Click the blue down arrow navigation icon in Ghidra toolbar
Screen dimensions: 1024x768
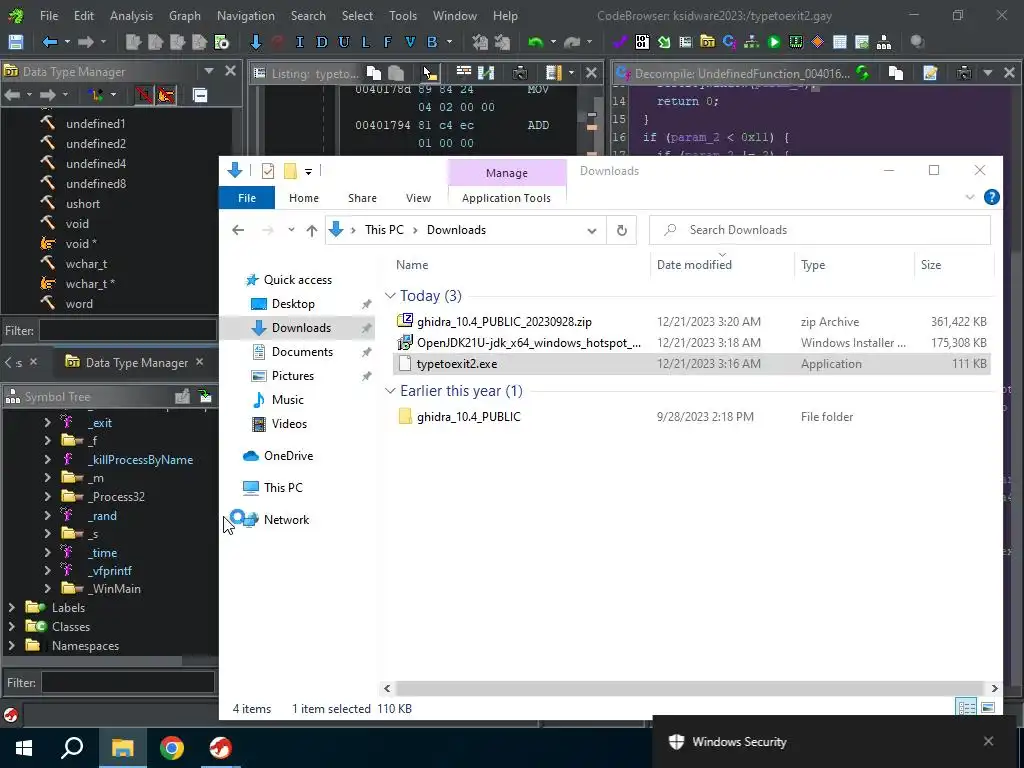(x=255, y=42)
